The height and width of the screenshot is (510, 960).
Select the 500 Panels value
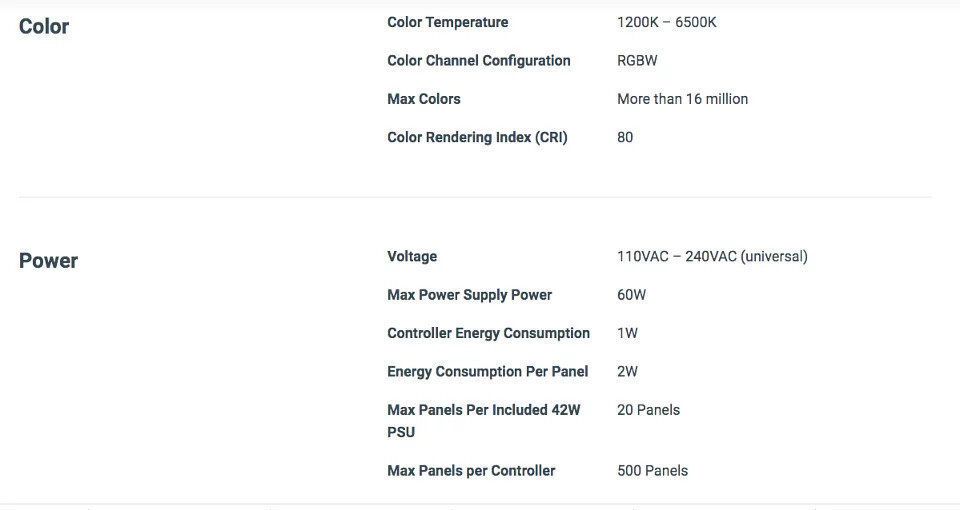[x=652, y=471]
